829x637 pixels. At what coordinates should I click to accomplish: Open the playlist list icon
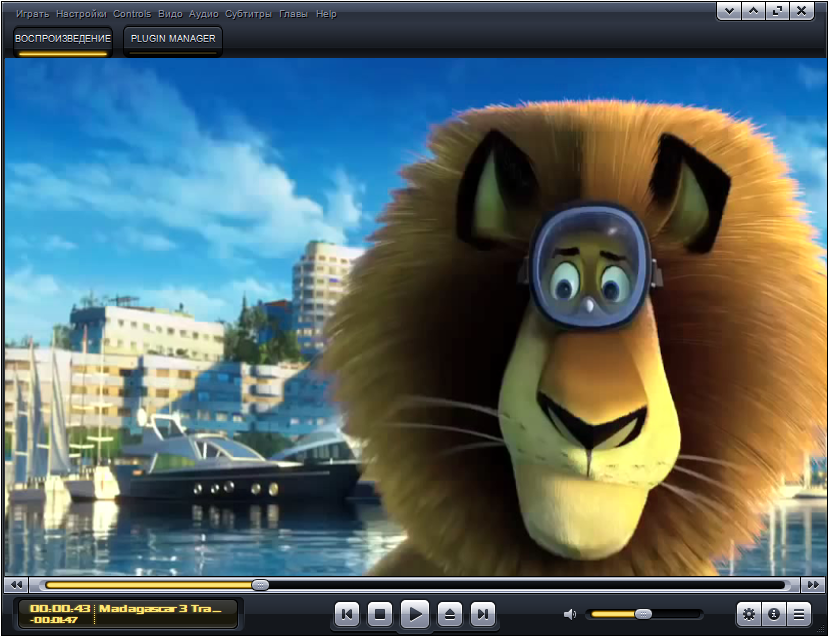pos(799,614)
